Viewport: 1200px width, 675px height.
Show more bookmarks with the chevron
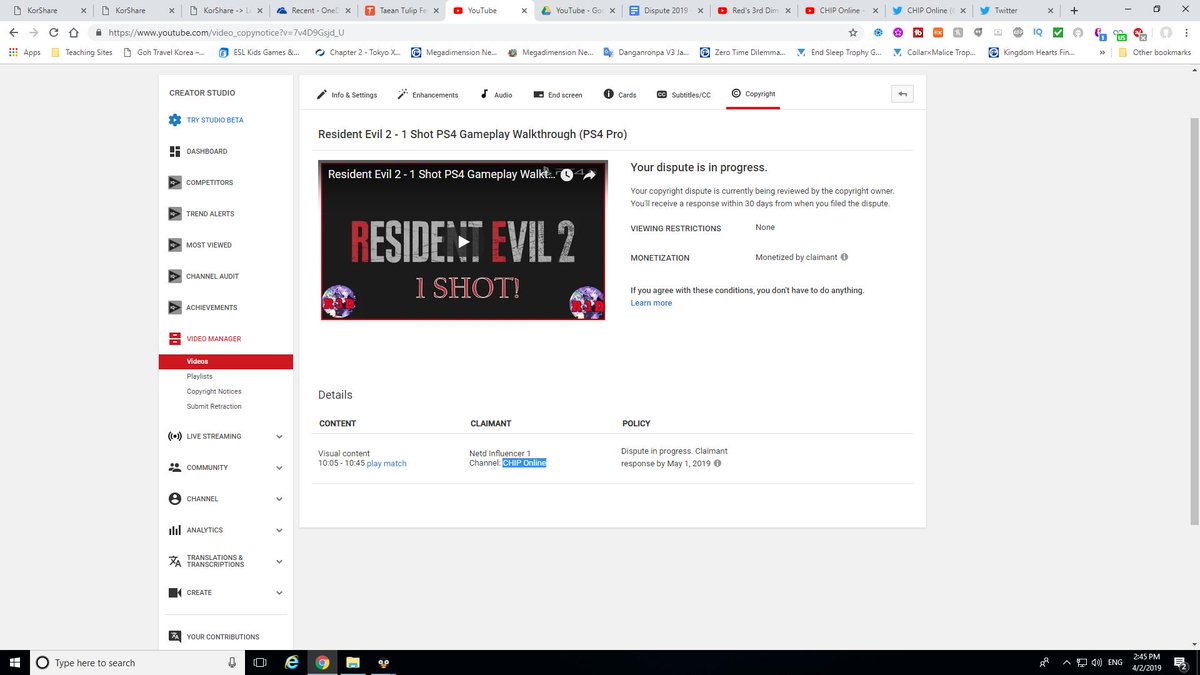pos(1102,52)
